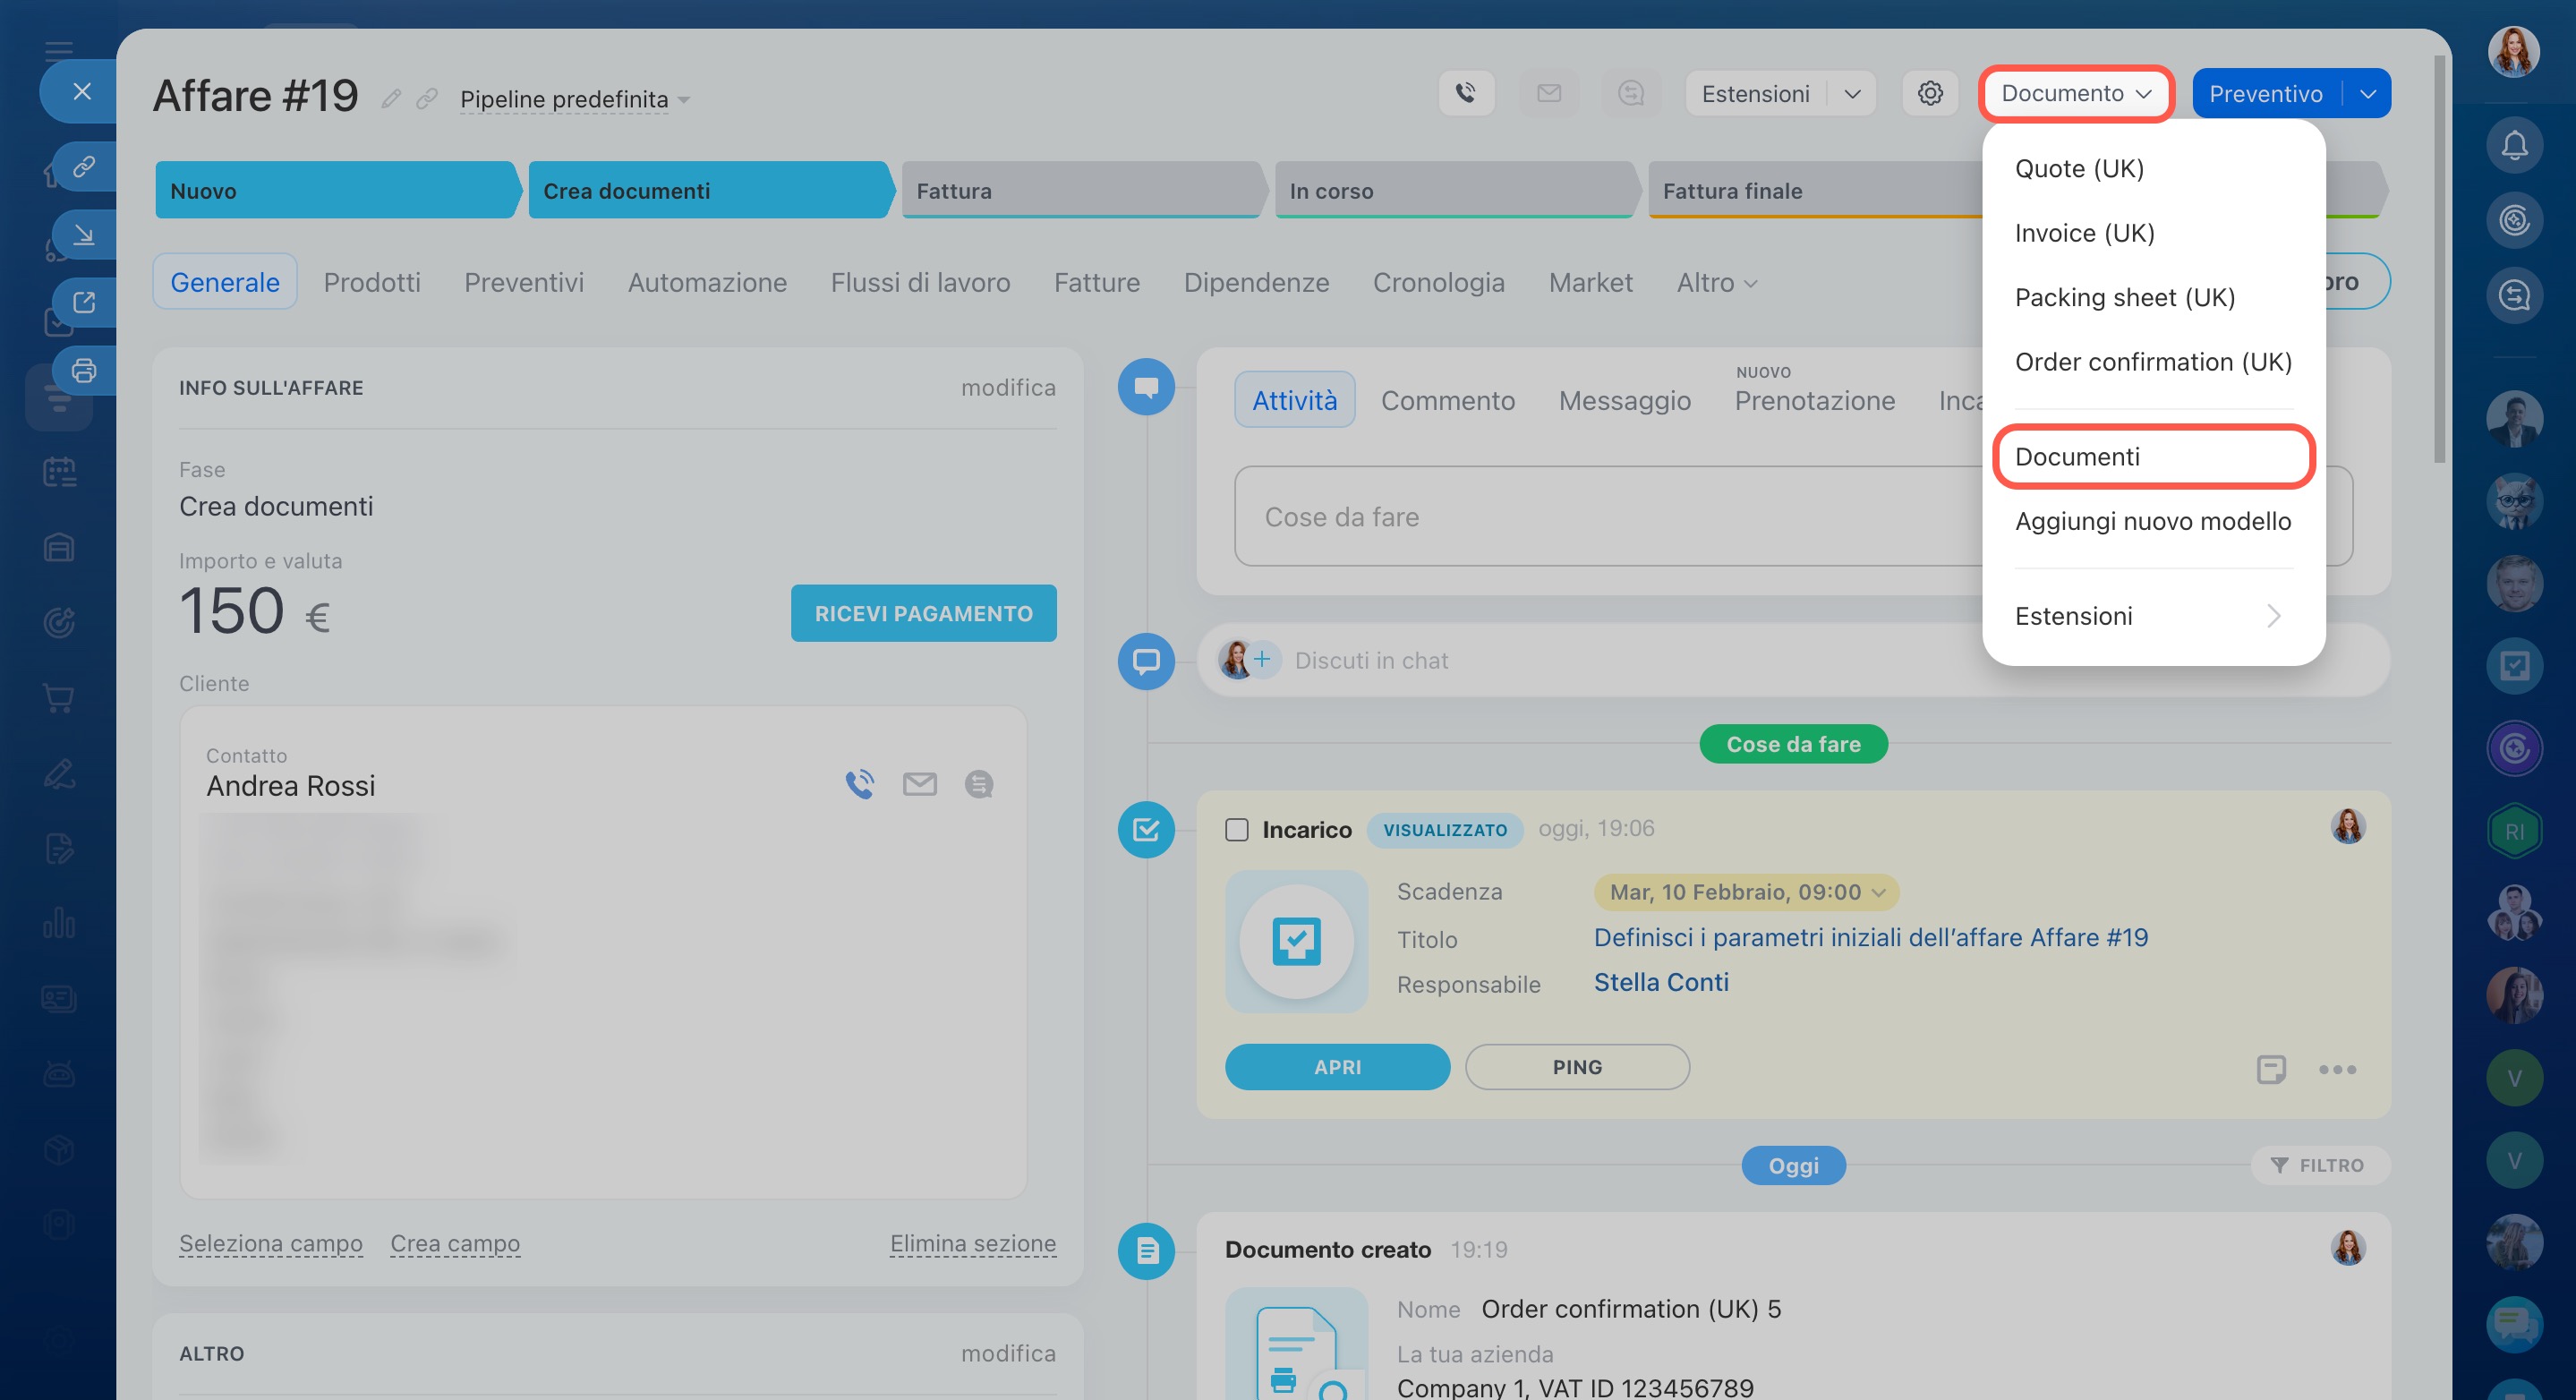Click the print icon on left strip
This screenshot has width=2576, height=1400.
(x=84, y=371)
